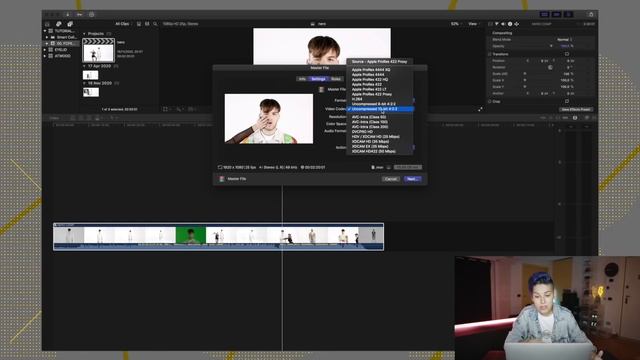Click timeline clip green screen frame

tap(191, 236)
